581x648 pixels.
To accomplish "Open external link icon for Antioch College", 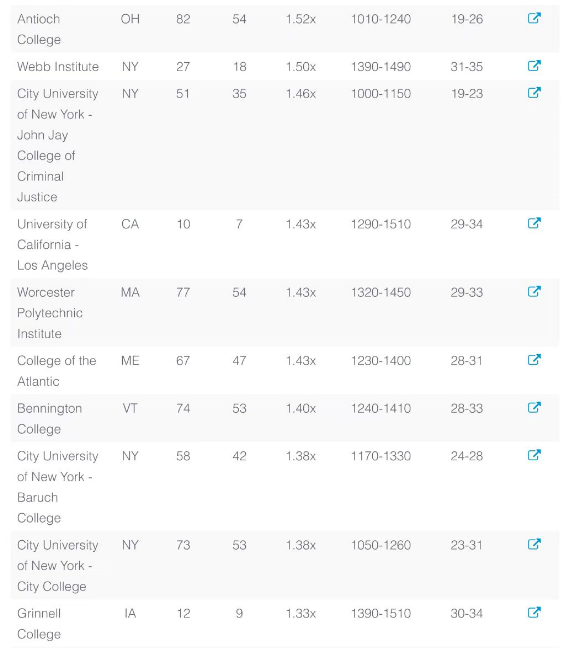I will 534,18.
